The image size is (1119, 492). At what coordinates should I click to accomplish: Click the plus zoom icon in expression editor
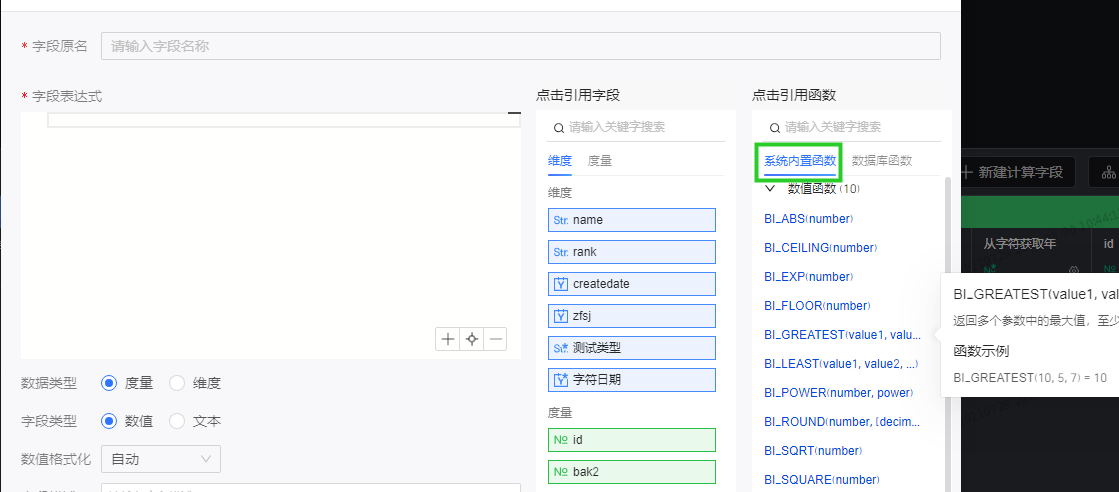tap(448, 339)
